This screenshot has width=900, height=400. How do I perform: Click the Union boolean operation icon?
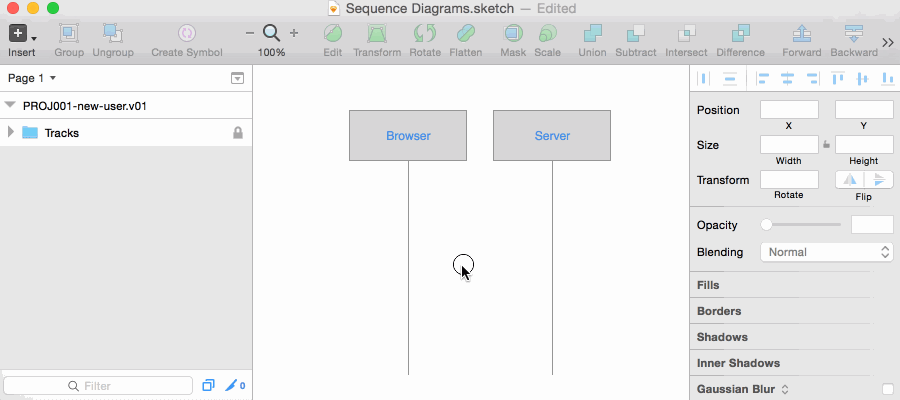(x=592, y=34)
